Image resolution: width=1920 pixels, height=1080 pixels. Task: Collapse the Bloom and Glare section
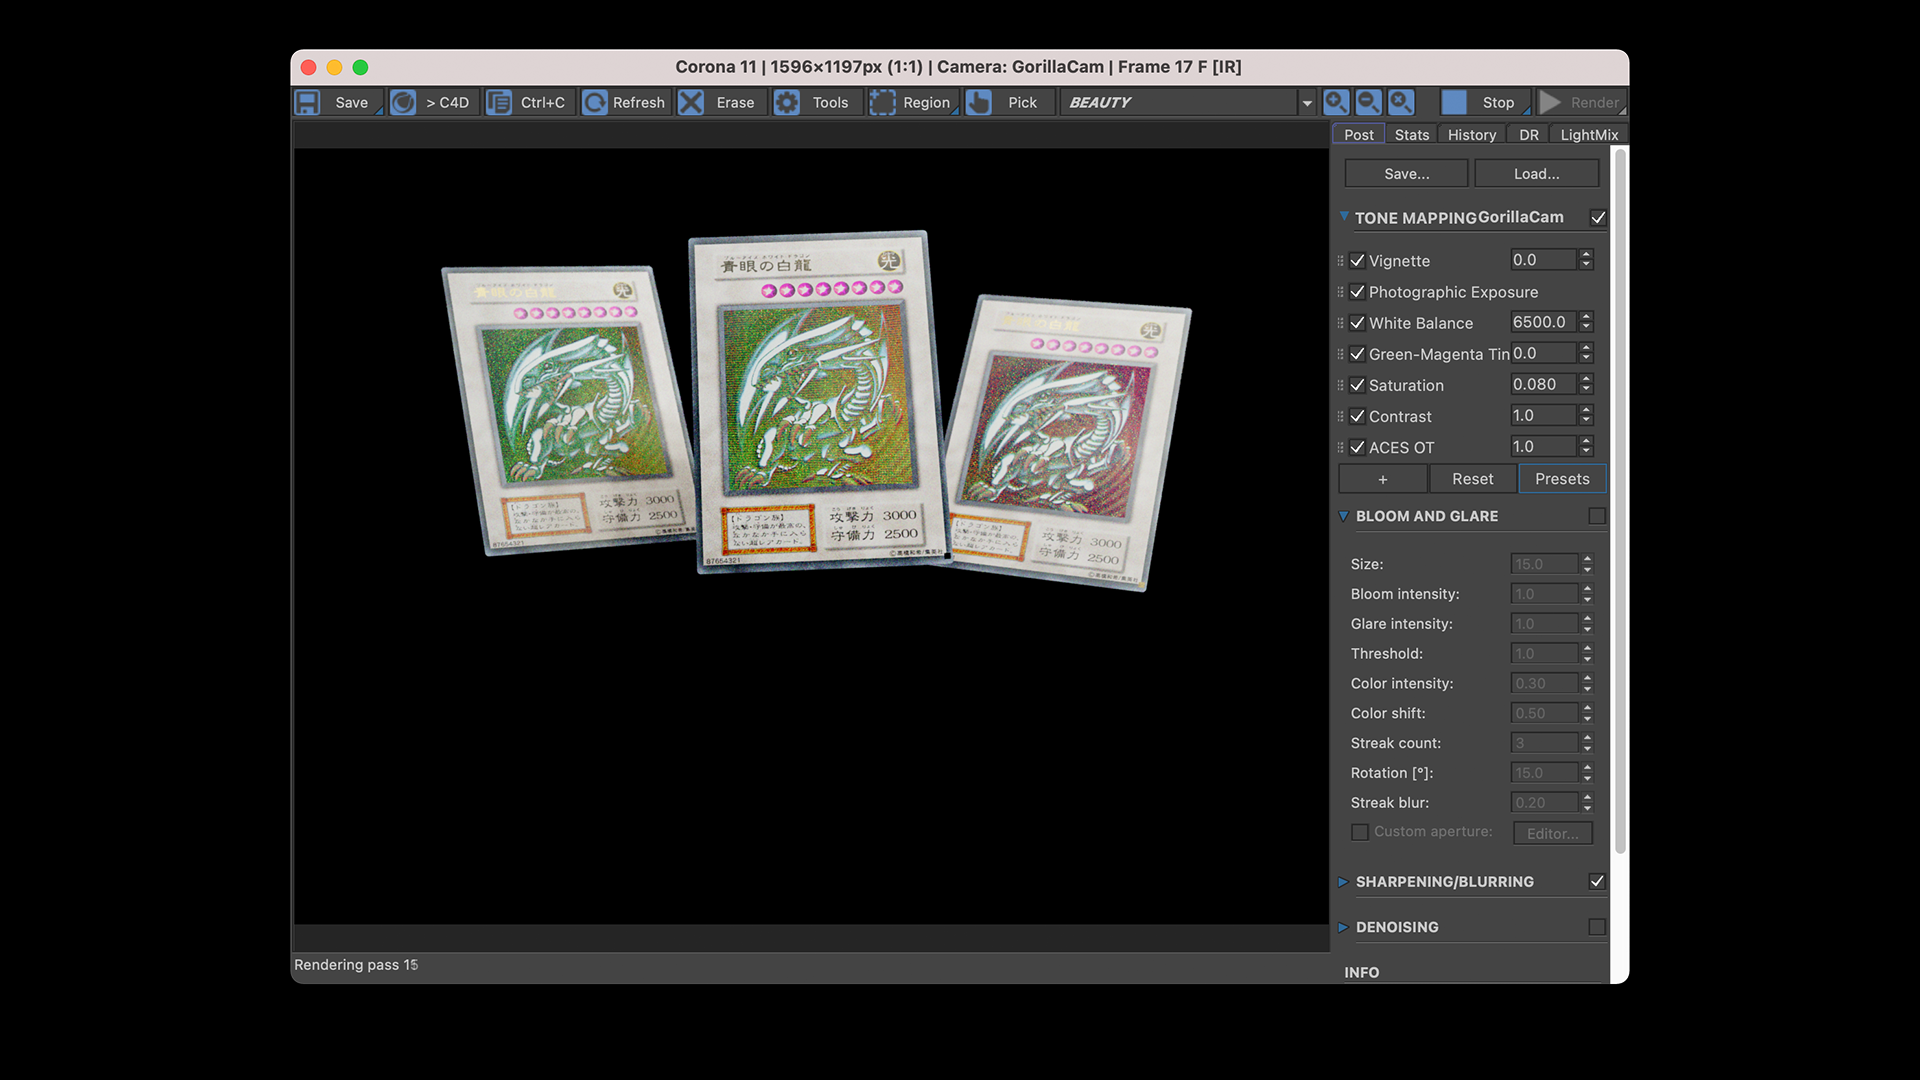point(1344,516)
